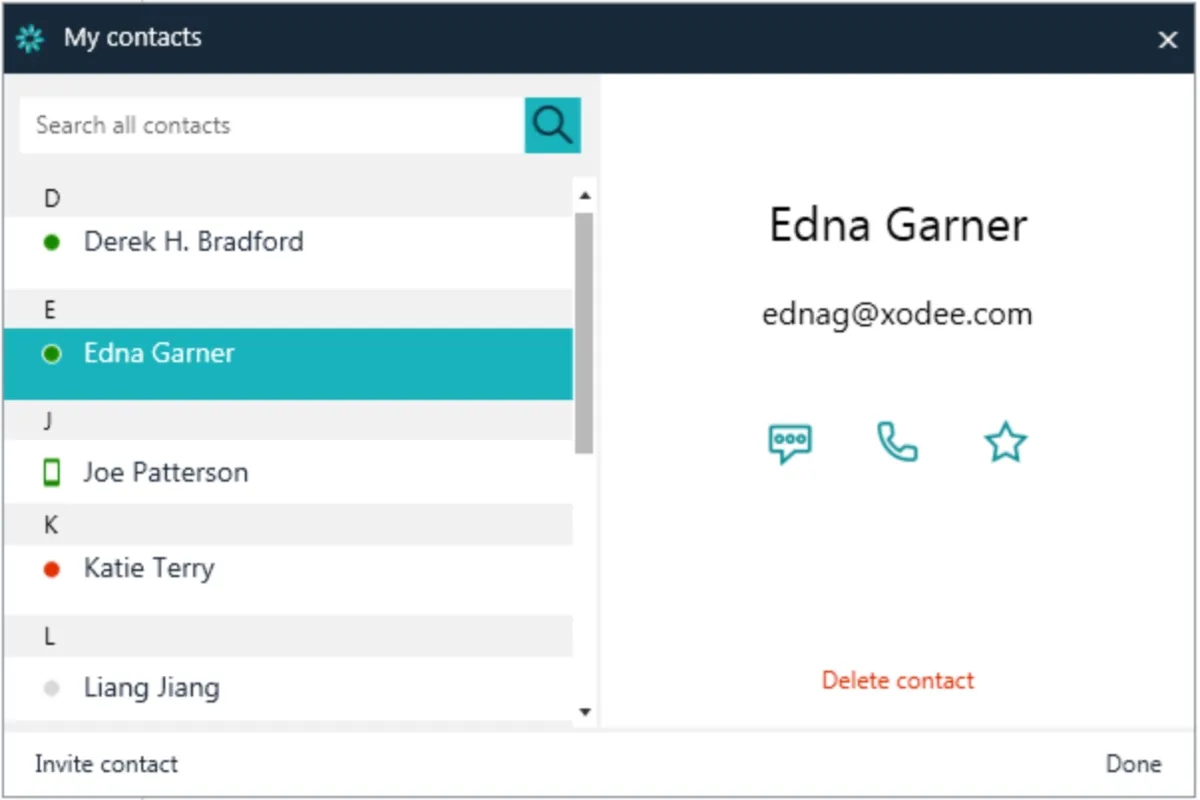
Task: Click Katie Terry's red busy status dot
Action: point(52,569)
